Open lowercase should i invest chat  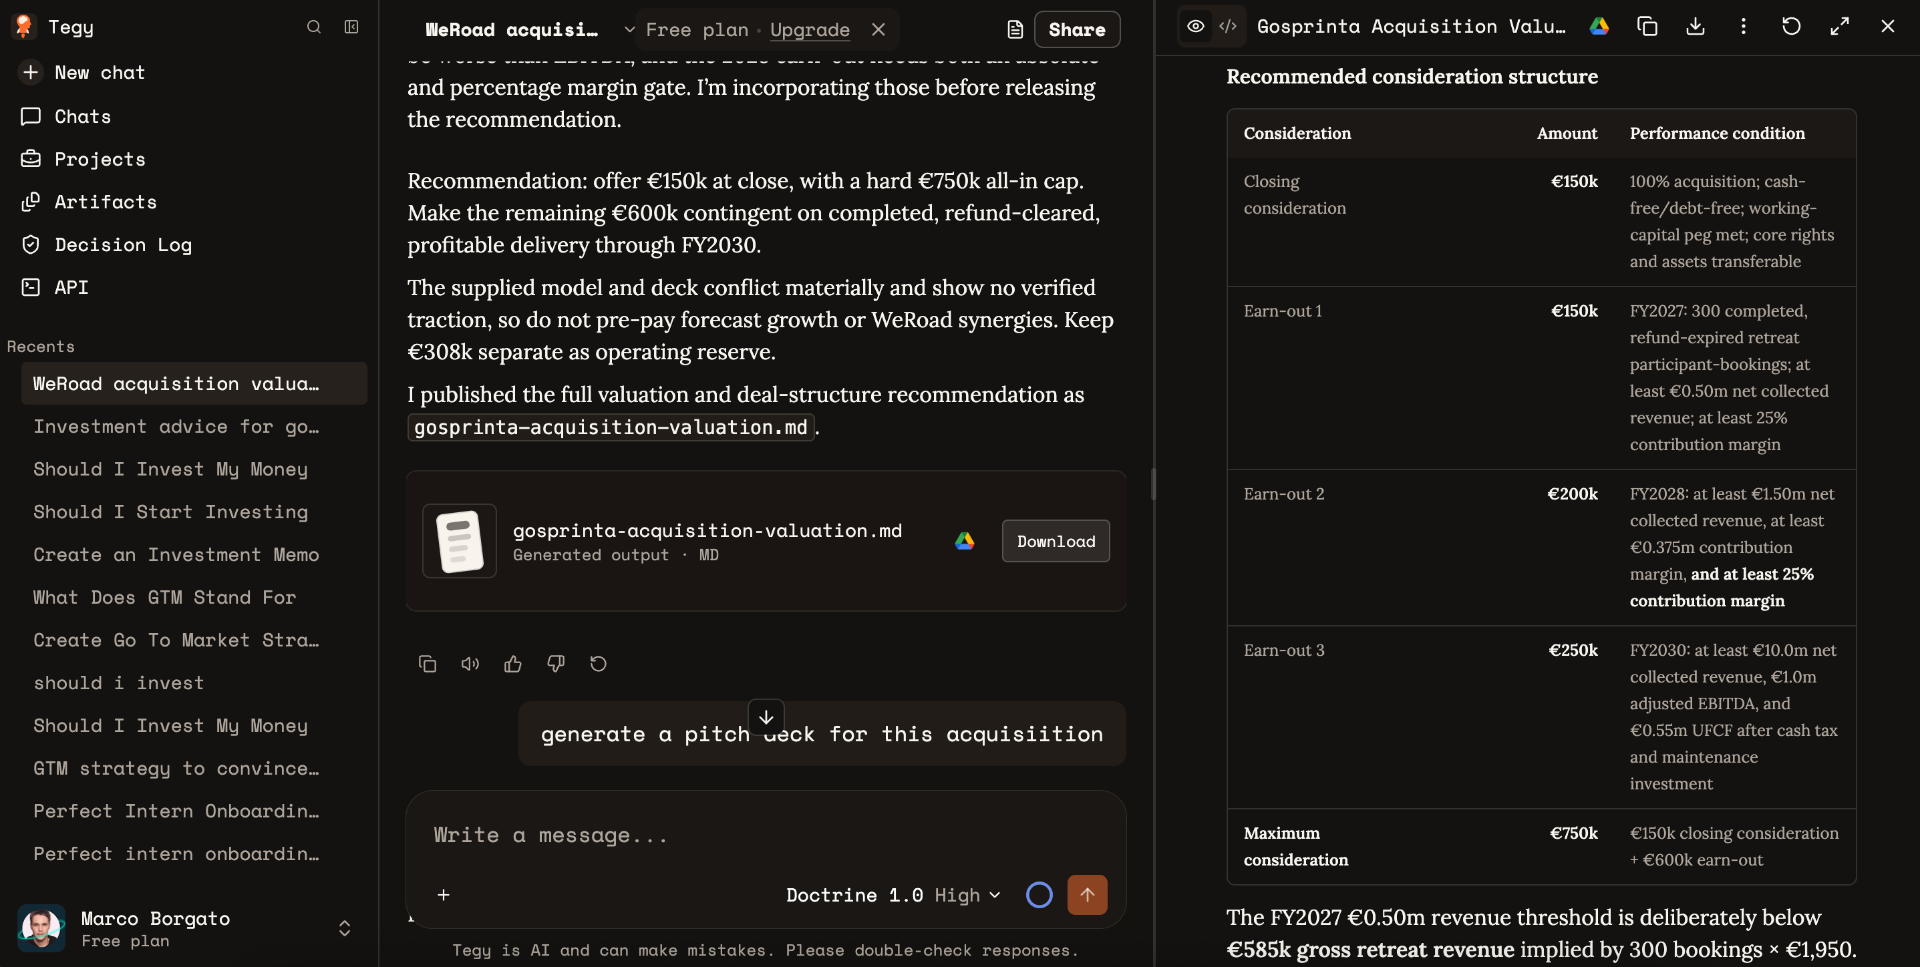194,683
